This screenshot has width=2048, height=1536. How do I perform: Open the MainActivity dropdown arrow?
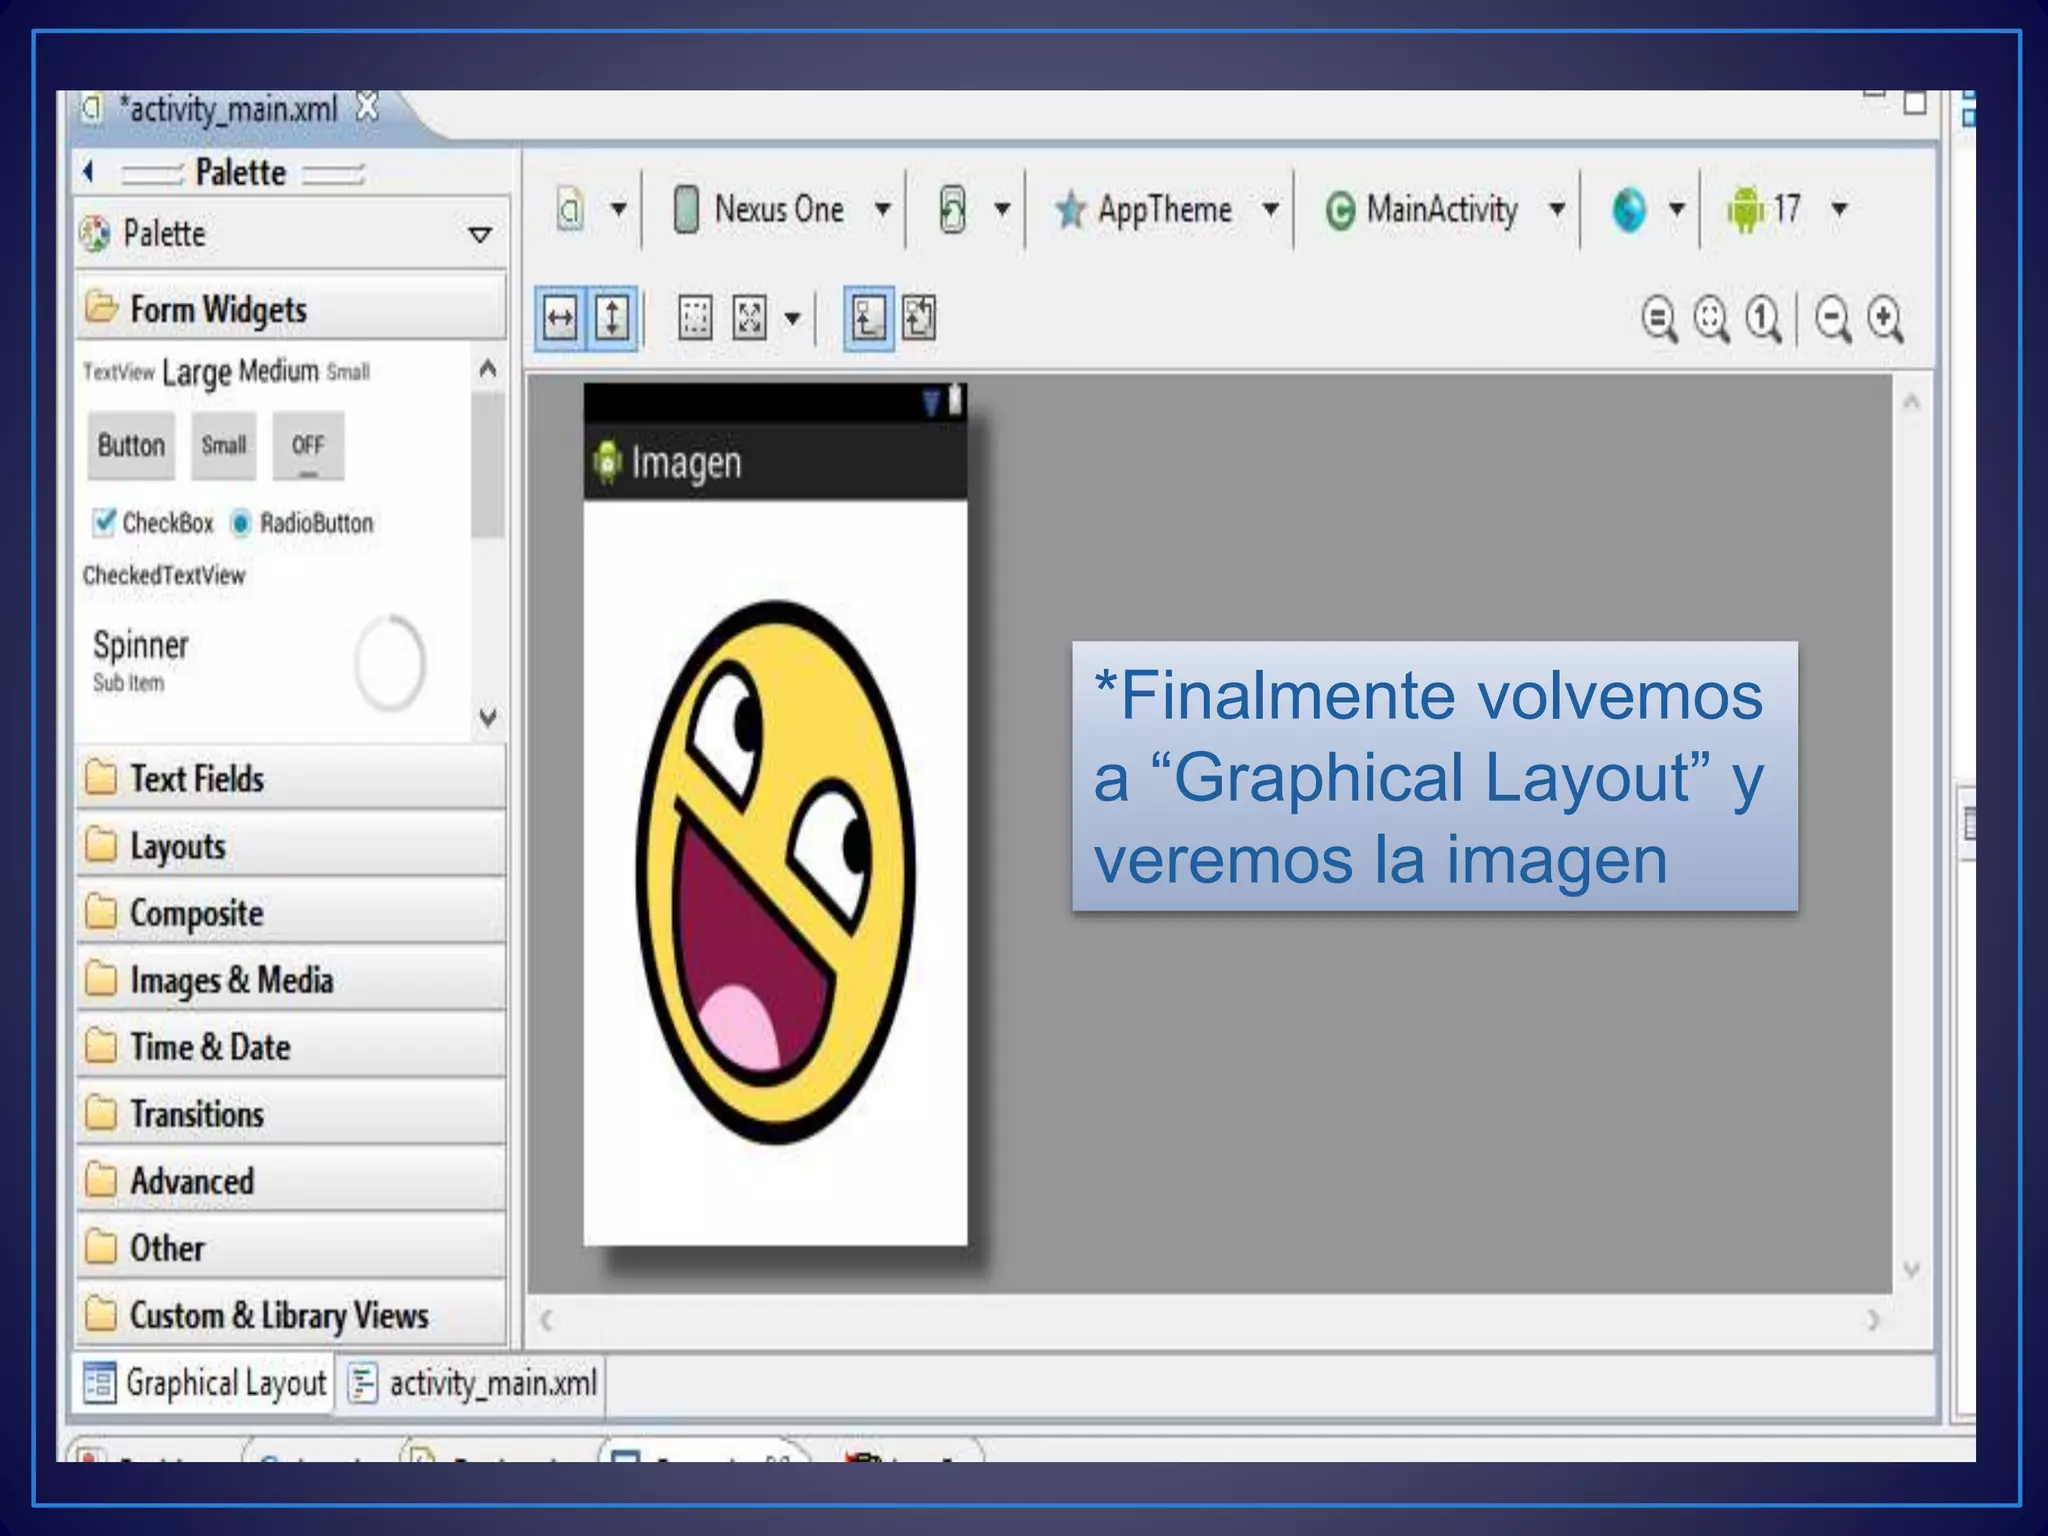[1557, 209]
